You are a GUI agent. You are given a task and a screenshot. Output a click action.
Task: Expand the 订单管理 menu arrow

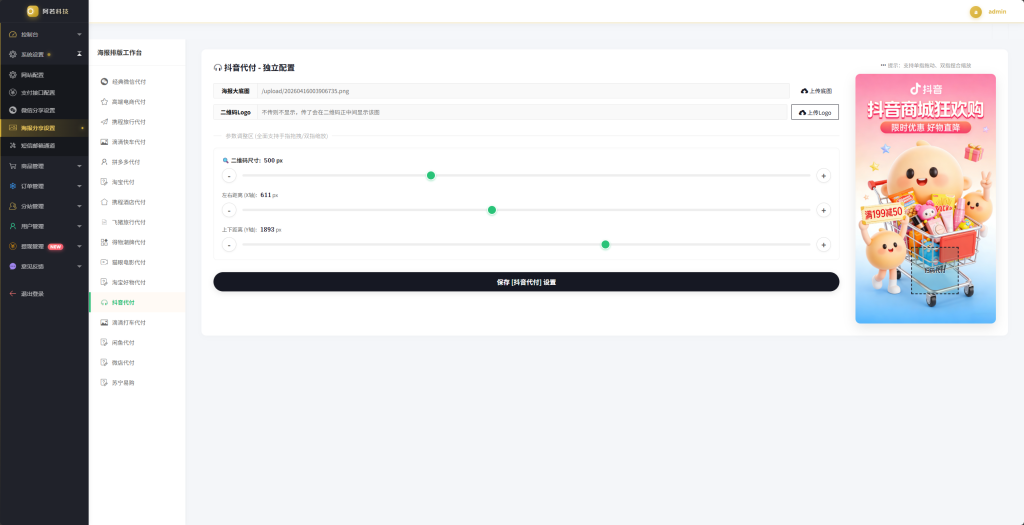click(79, 186)
